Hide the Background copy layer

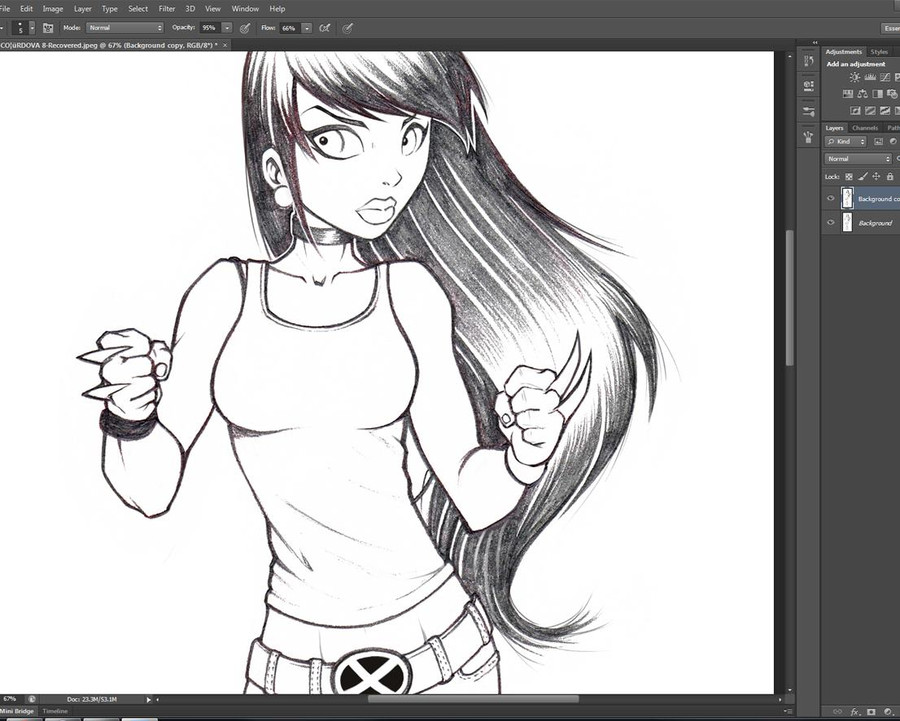831,199
